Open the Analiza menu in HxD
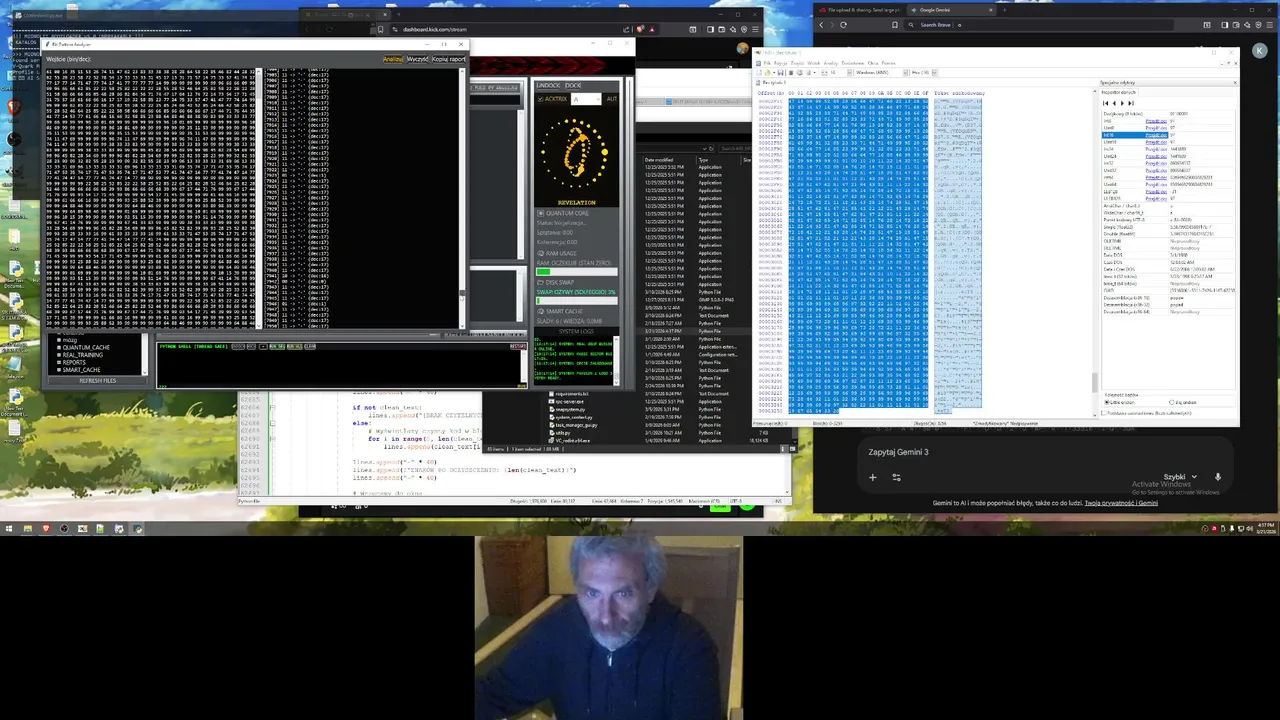The image size is (1280, 720). pyautogui.click(x=831, y=63)
